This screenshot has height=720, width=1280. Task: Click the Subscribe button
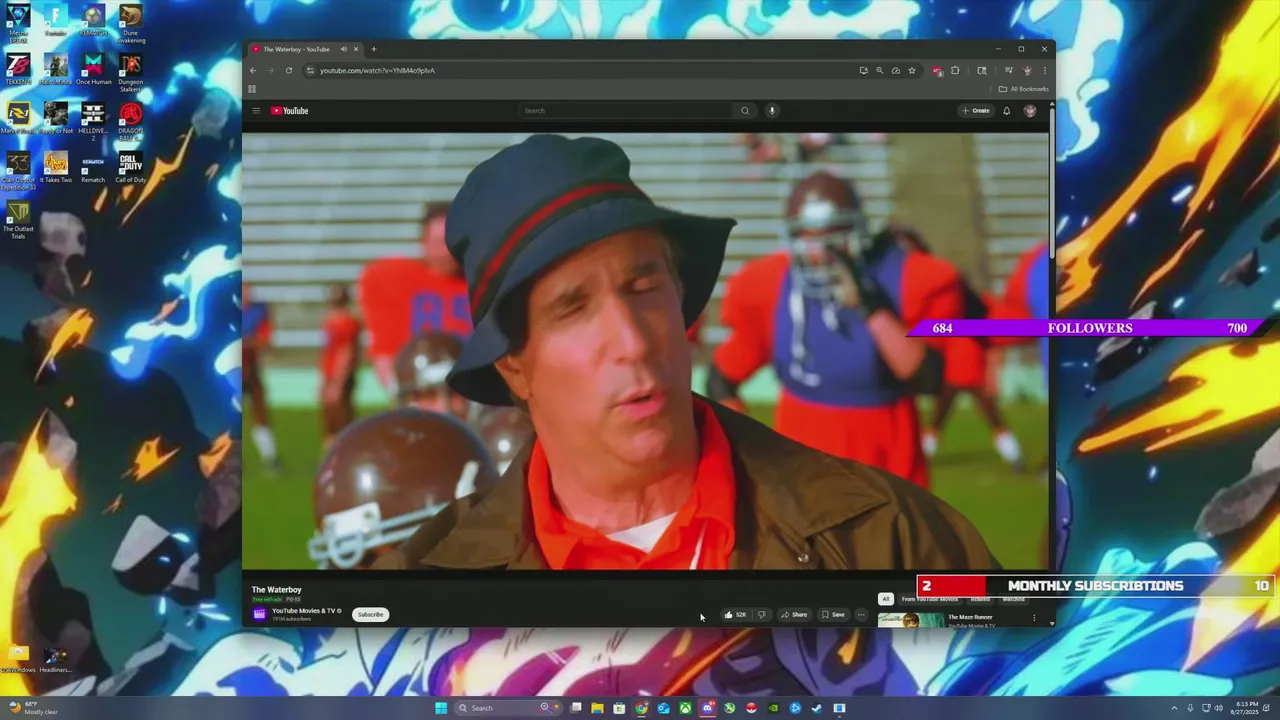[370, 614]
